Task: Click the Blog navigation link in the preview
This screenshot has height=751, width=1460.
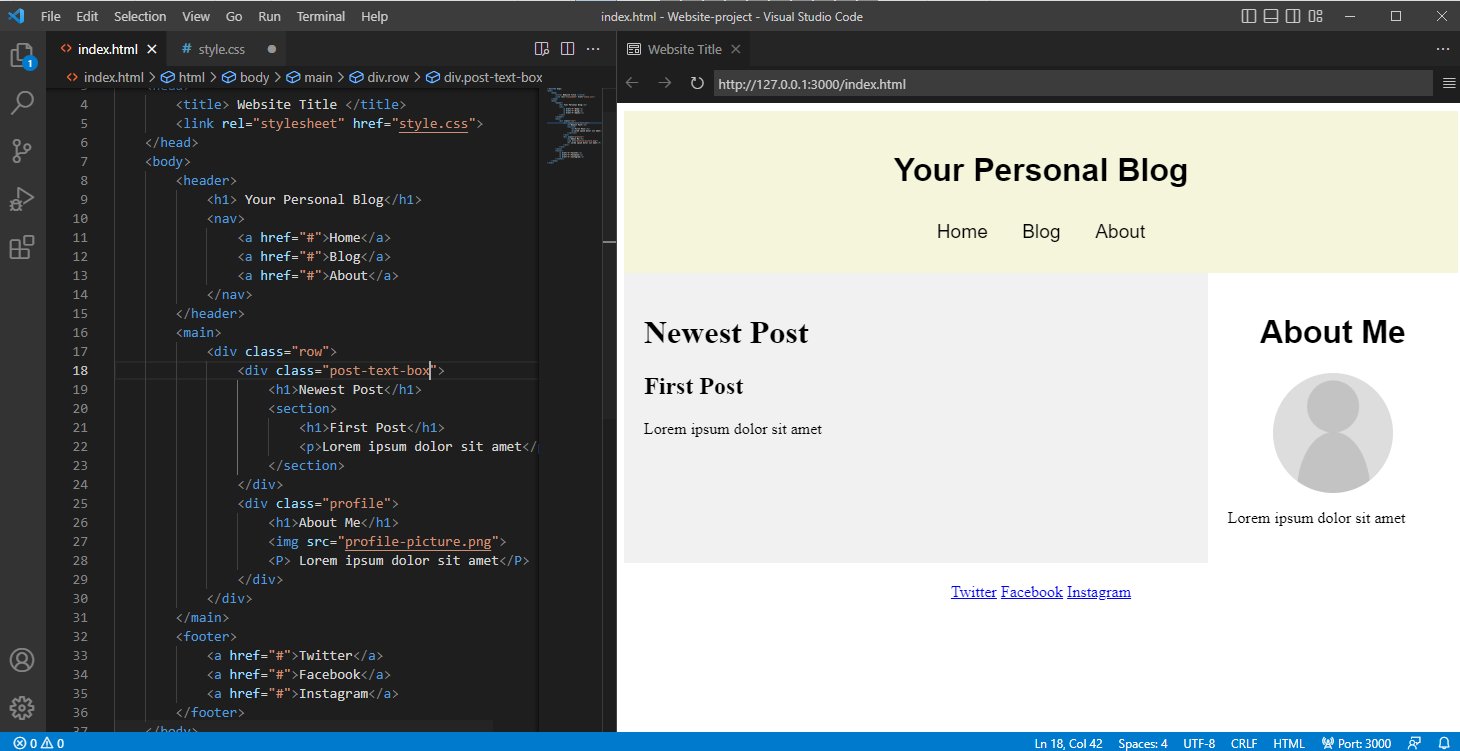Action: (x=1041, y=231)
